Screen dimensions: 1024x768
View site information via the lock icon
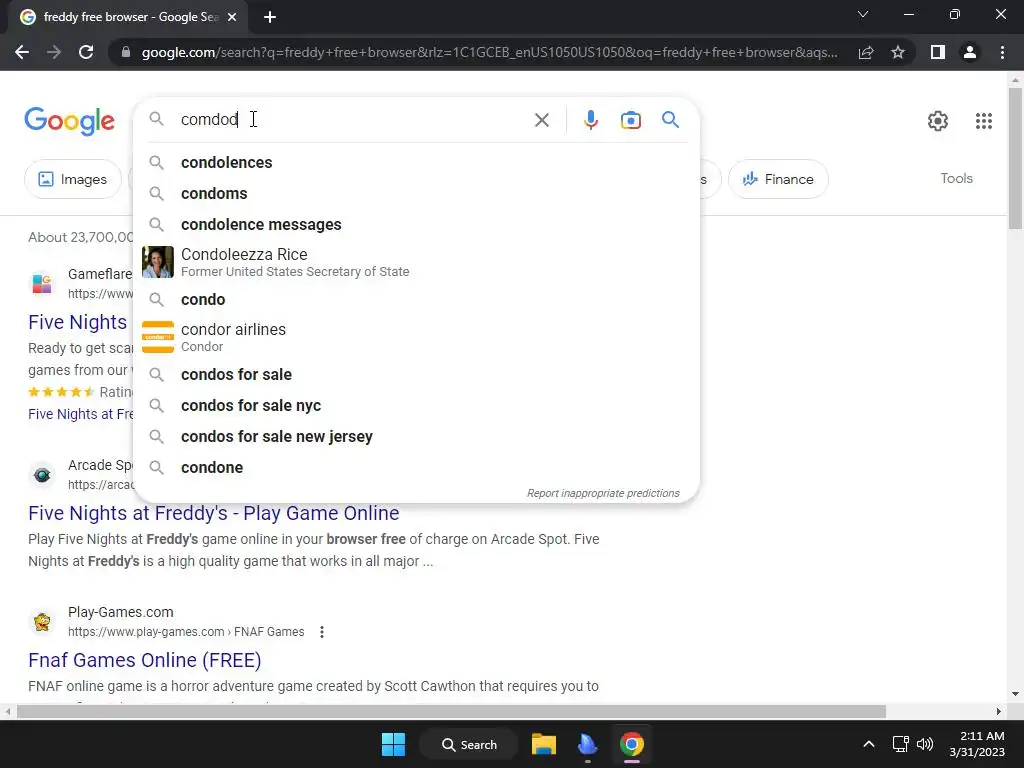126,52
